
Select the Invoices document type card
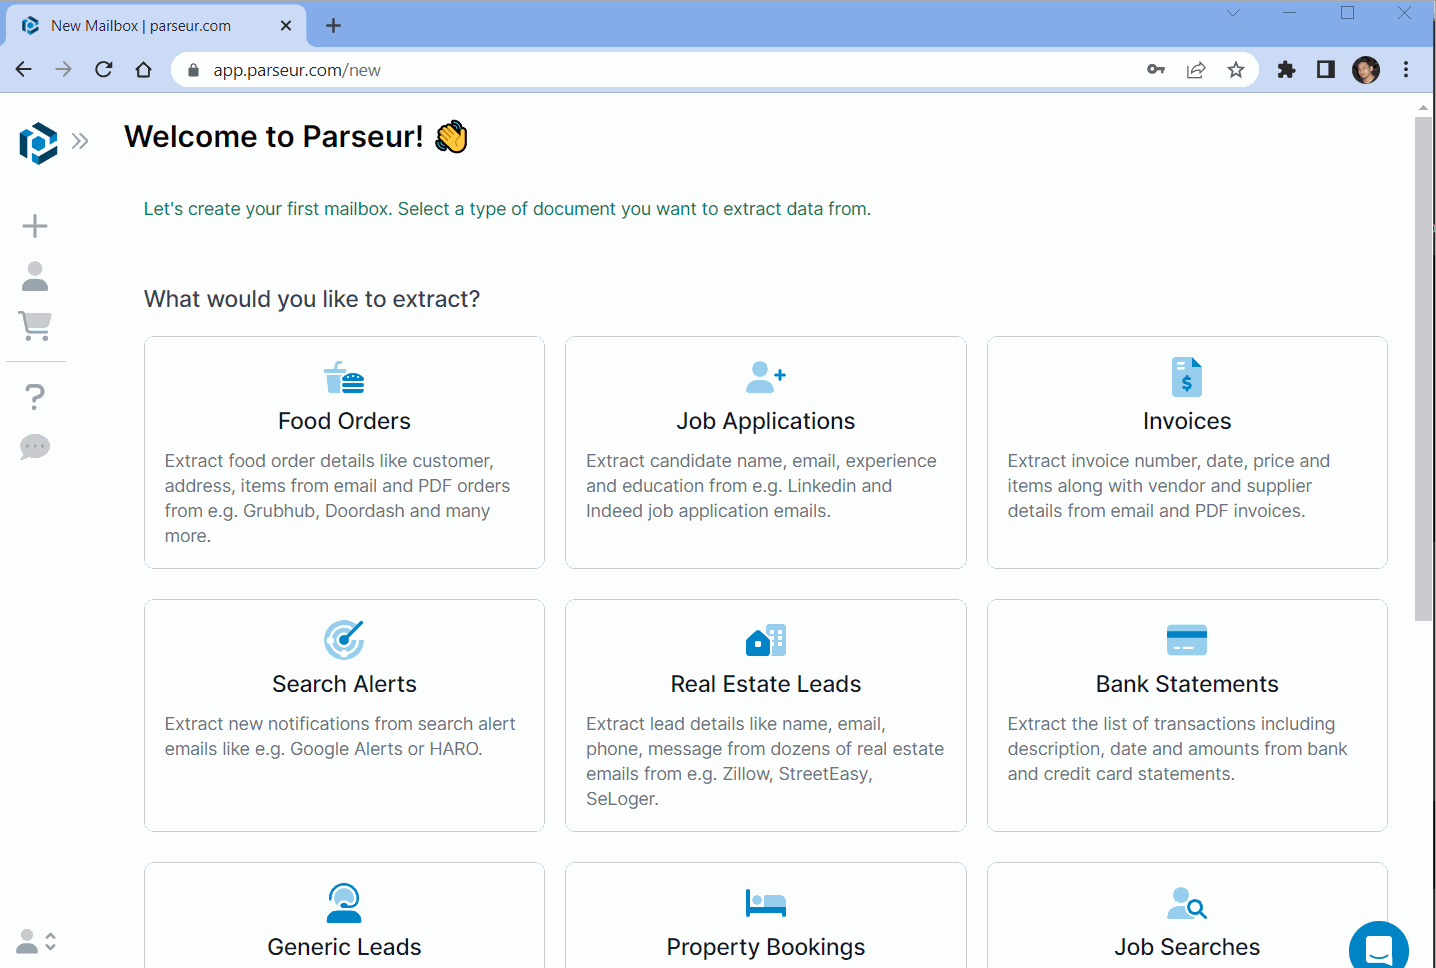[x=1186, y=452]
